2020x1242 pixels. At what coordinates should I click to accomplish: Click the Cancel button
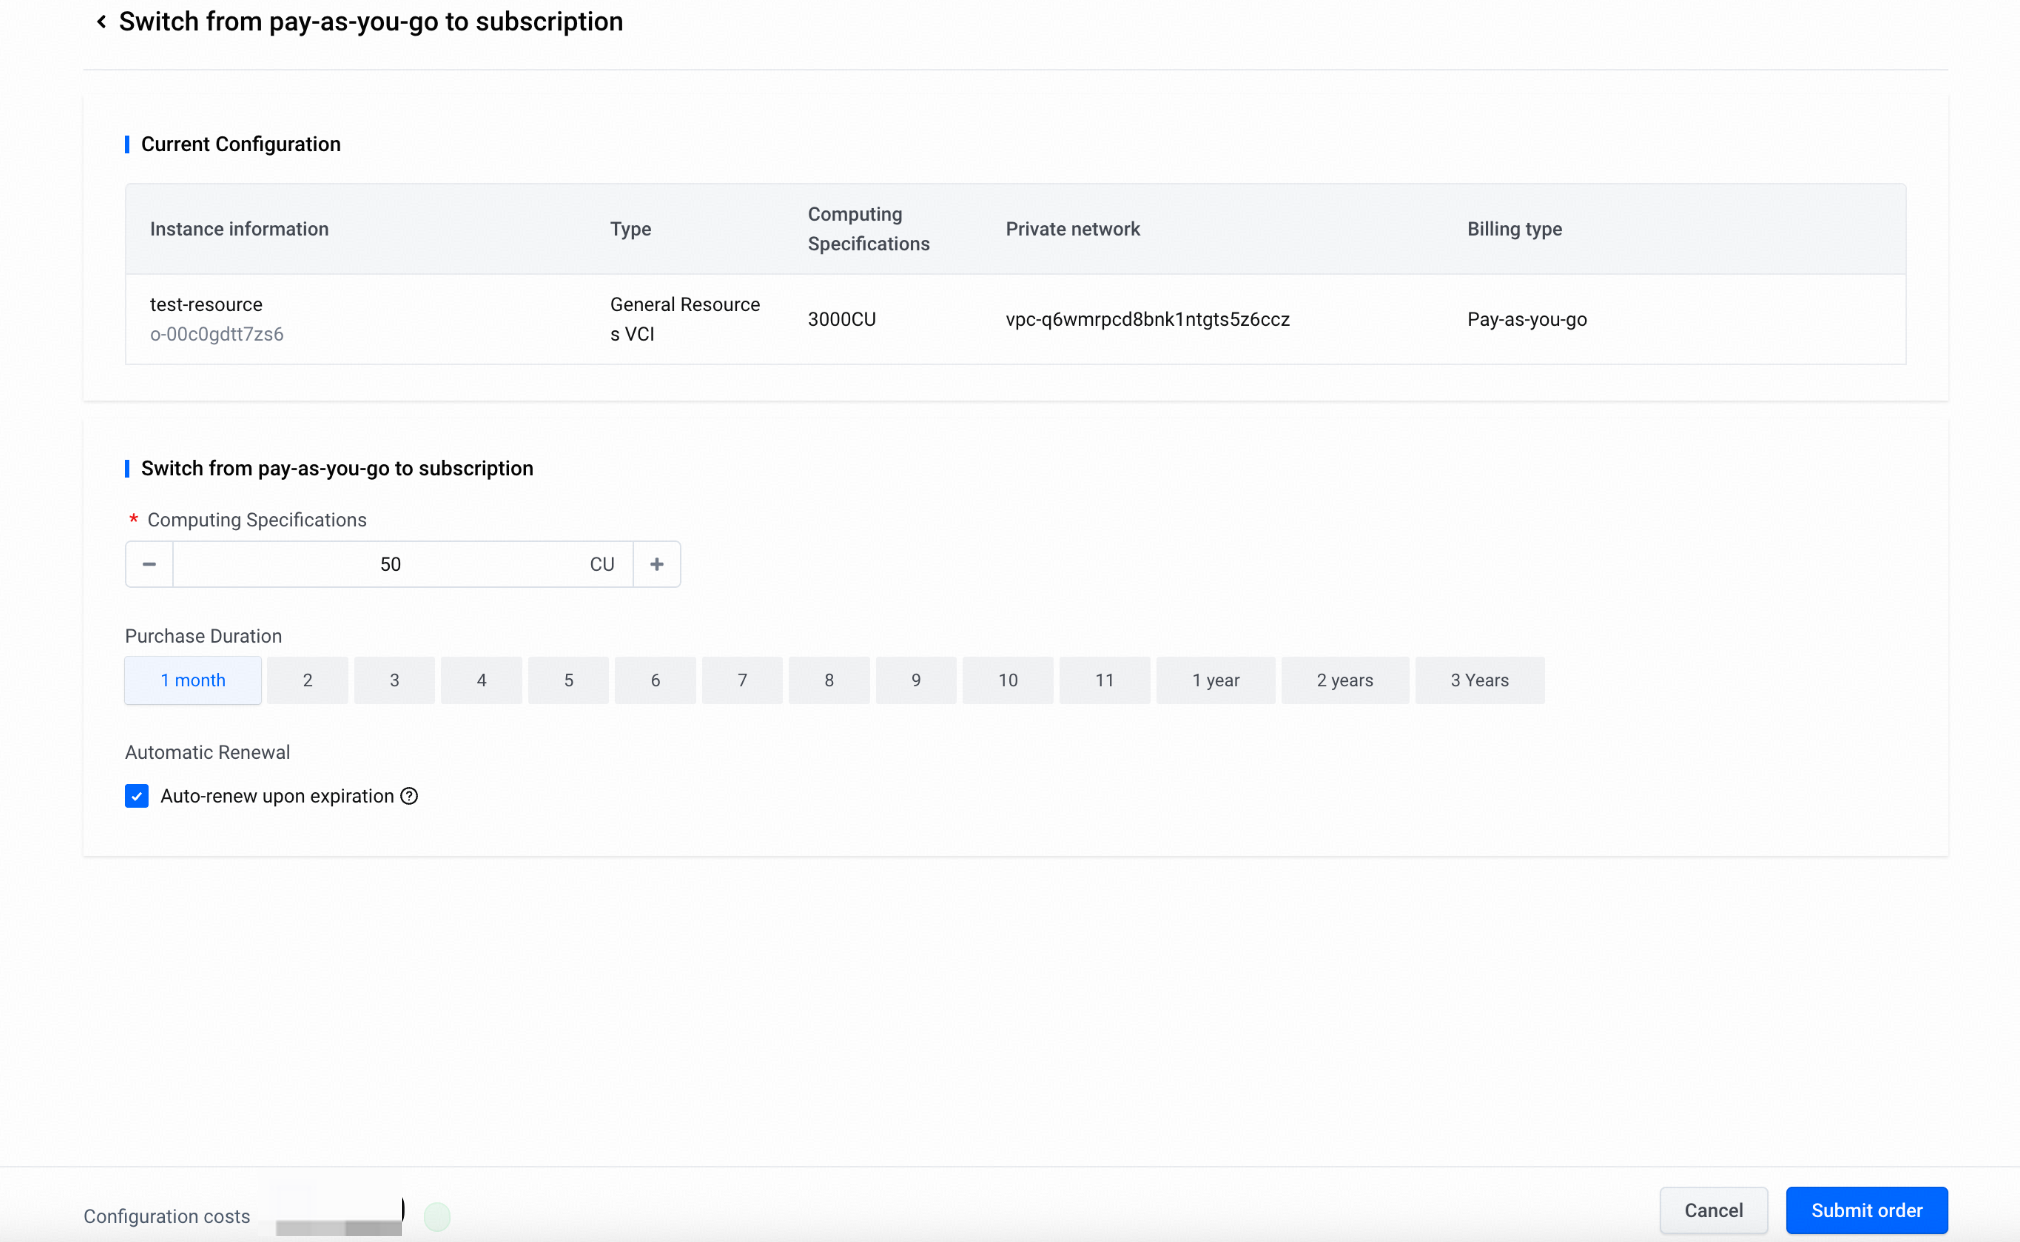pos(1714,1210)
